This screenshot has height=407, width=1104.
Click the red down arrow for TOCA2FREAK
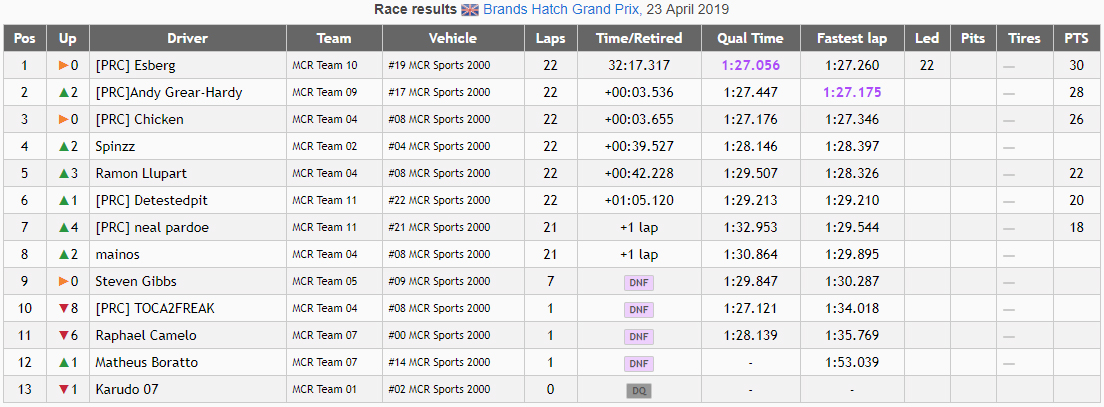(x=63, y=308)
